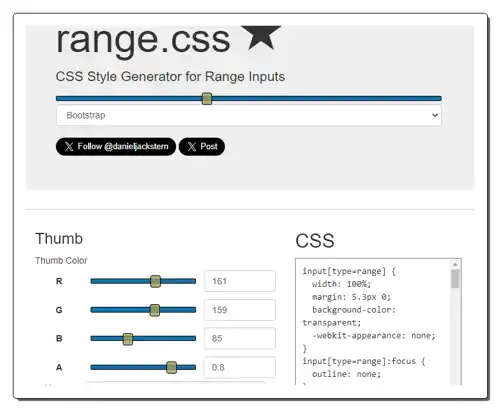This screenshot has height=411, width=500.
Task: Click the range.css title heading
Action: pos(143,40)
